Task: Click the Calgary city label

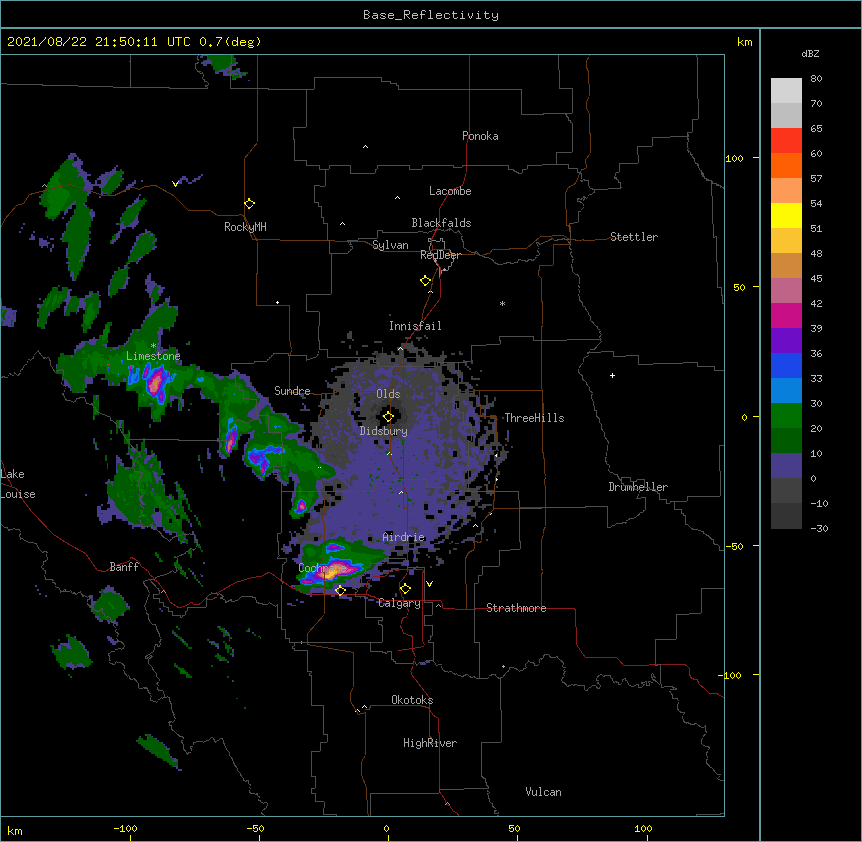Action: coord(399,603)
